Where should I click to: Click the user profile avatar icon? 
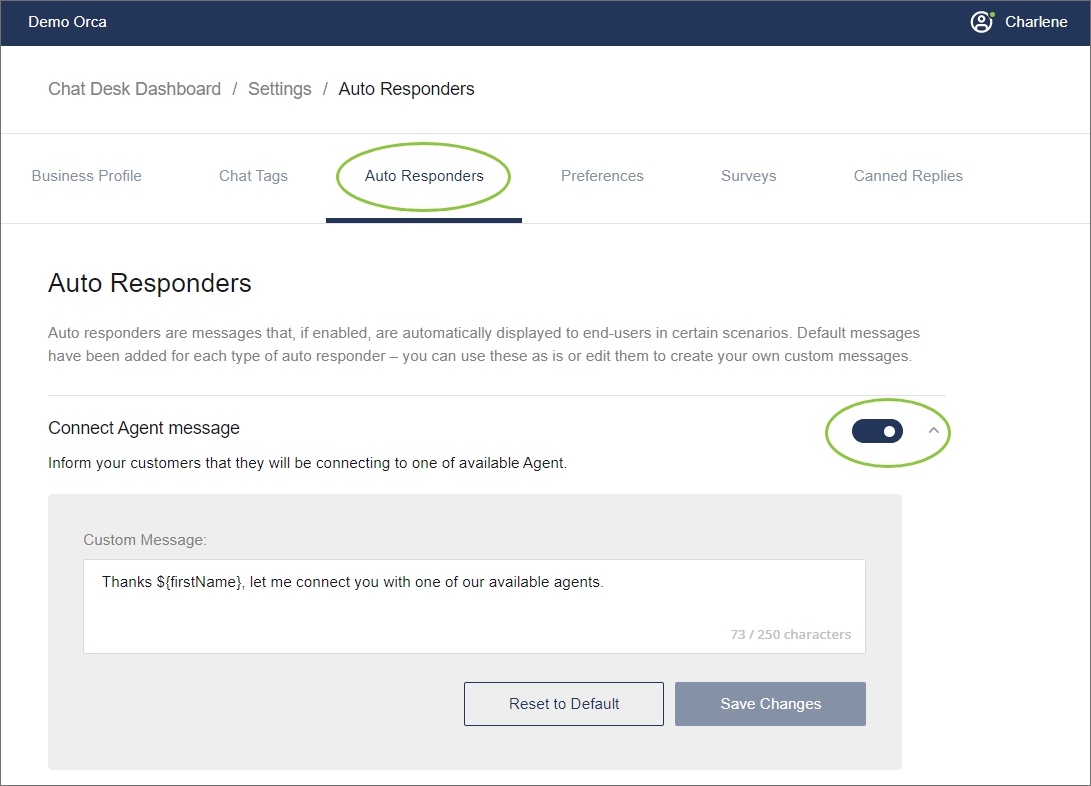(x=982, y=22)
